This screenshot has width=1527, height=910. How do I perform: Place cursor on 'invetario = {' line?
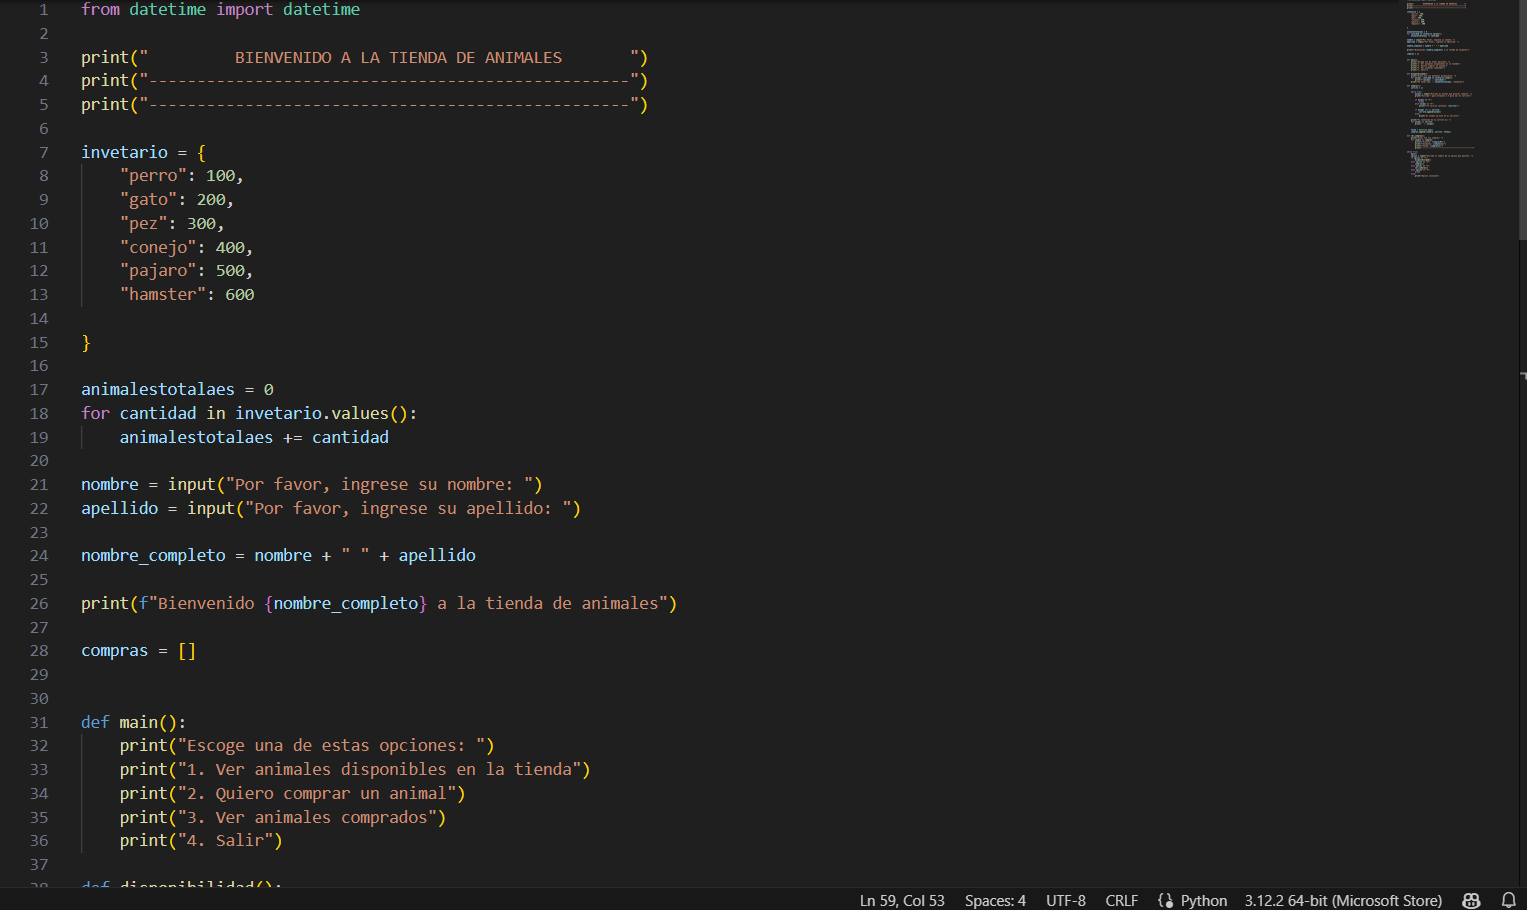click(143, 152)
